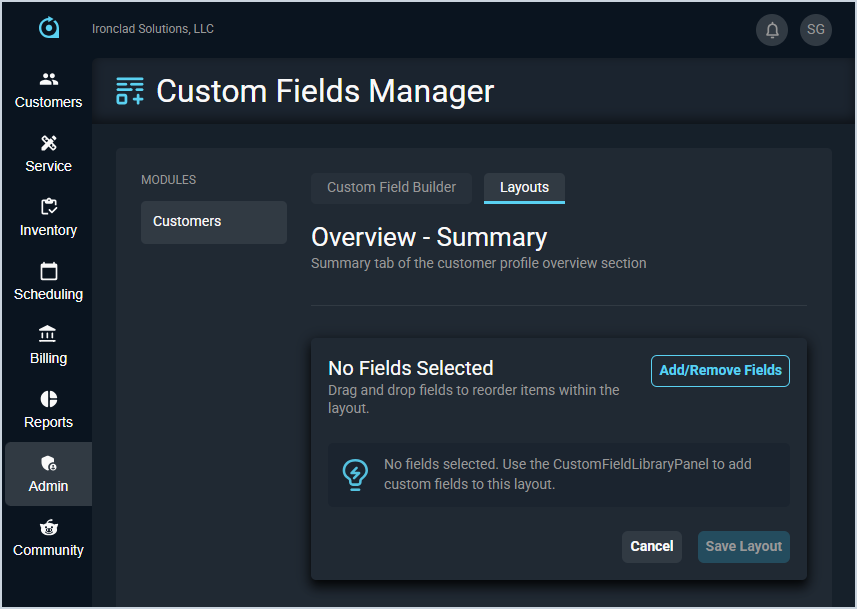Open the notifications bell
The width and height of the screenshot is (857, 609).
772,30
